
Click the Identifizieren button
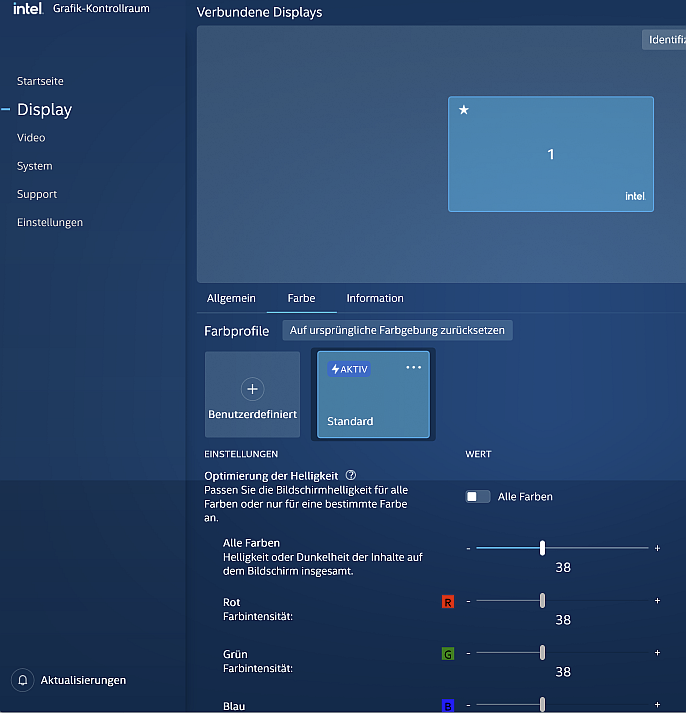(664, 40)
